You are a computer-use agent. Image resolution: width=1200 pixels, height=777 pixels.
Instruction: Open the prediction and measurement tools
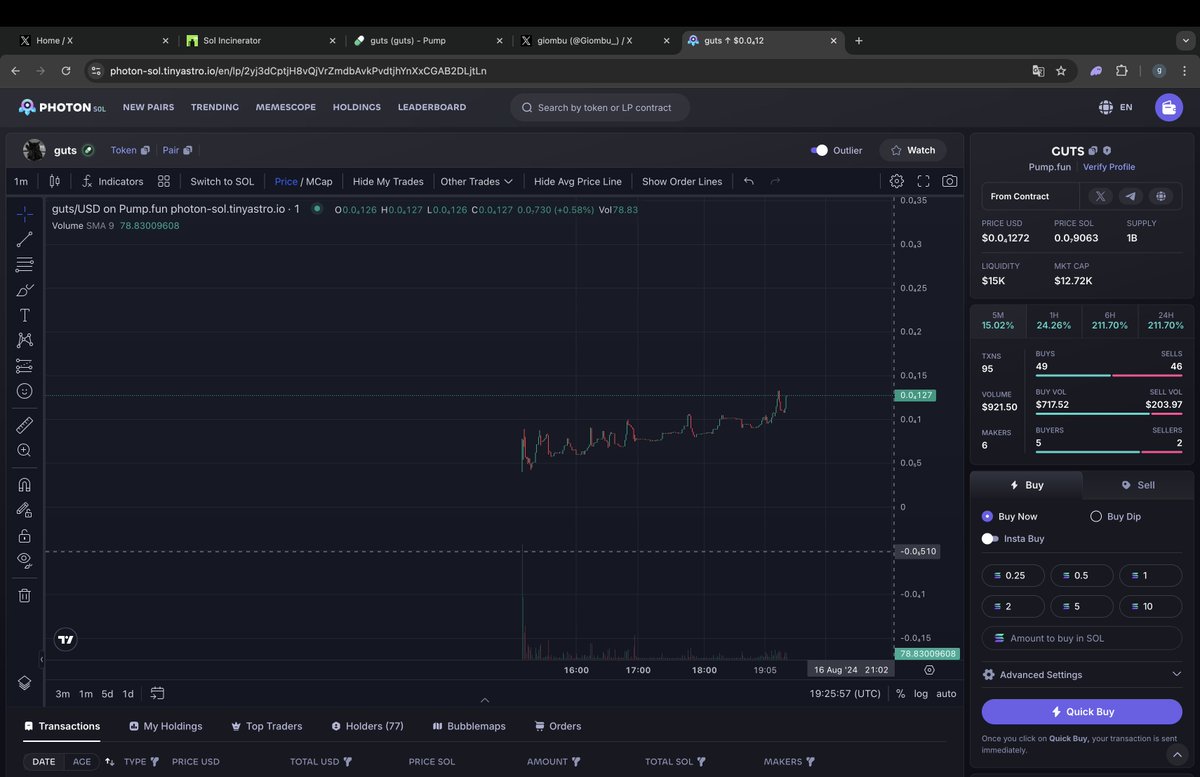pos(25,366)
